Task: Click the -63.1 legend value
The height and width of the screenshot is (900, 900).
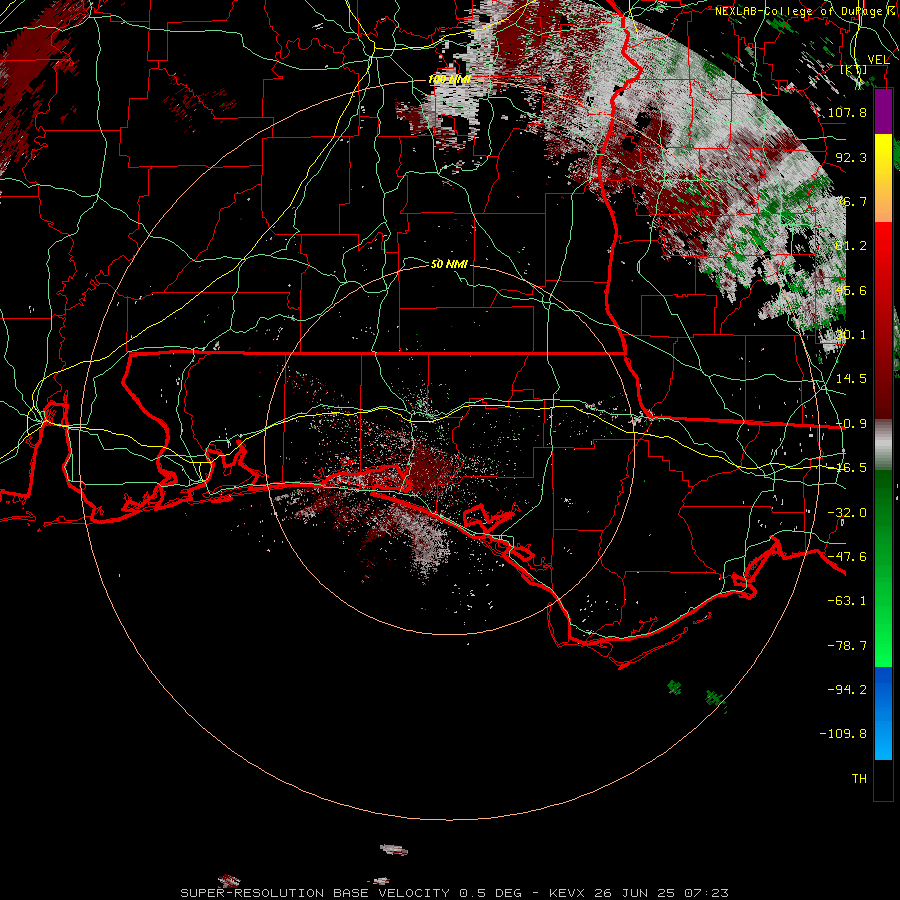Action: 847,601
